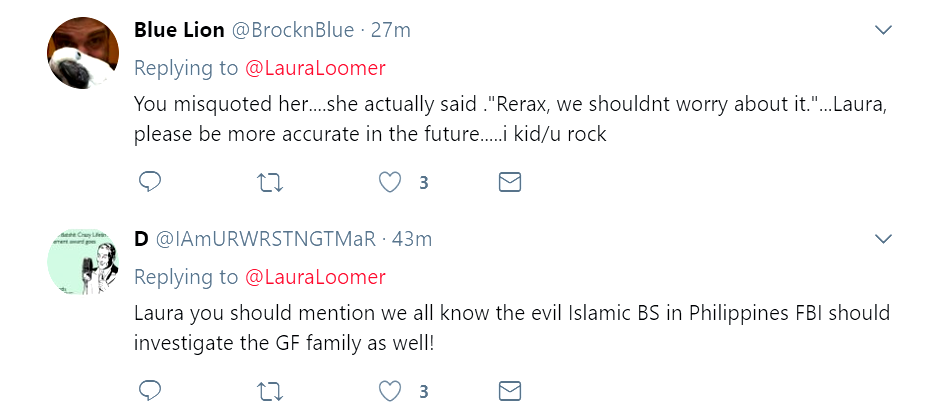928x412 pixels.
Task: Open the @BrocknBlue handle
Action: pyautogui.click(x=293, y=30)
